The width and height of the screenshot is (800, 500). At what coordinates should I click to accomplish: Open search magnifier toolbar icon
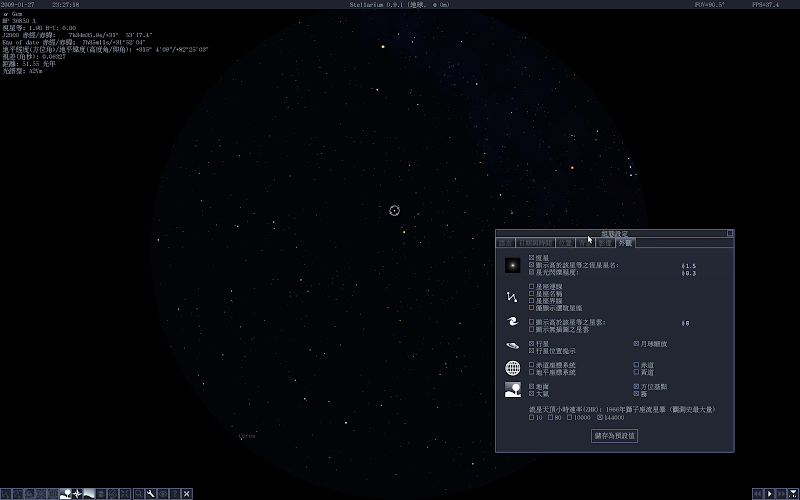138,494
